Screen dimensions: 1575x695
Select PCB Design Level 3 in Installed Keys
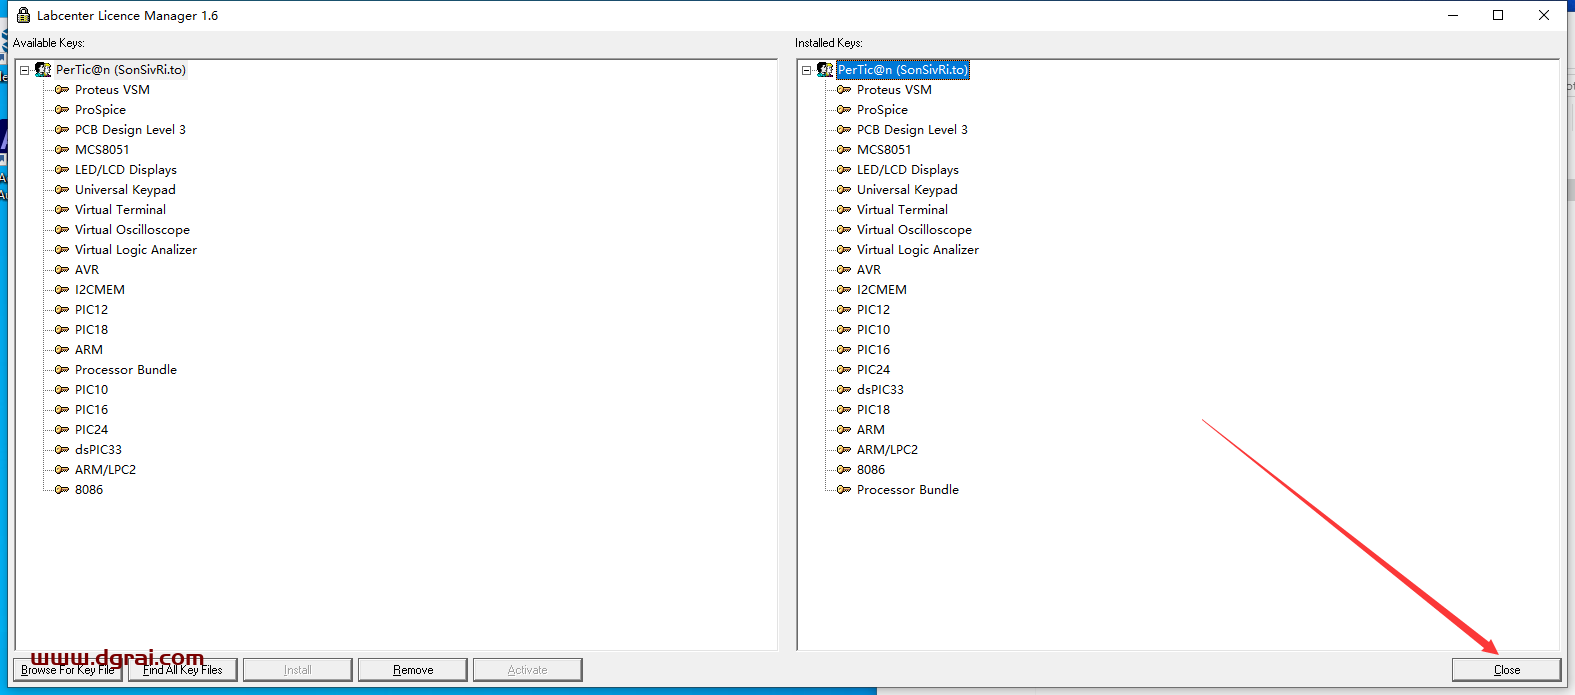[x=912, y=130]
